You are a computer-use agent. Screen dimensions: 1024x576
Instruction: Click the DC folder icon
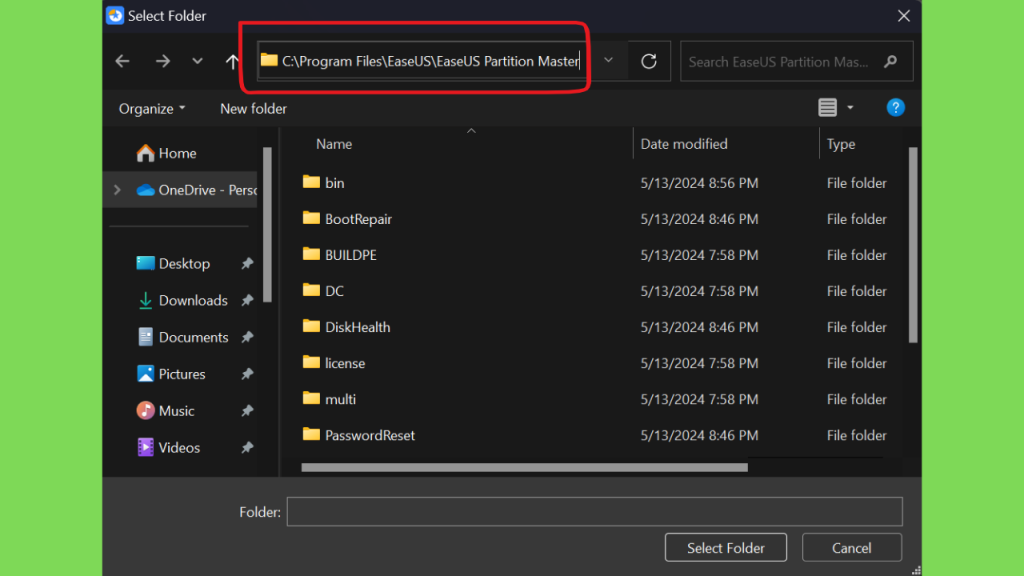[312, 290]
